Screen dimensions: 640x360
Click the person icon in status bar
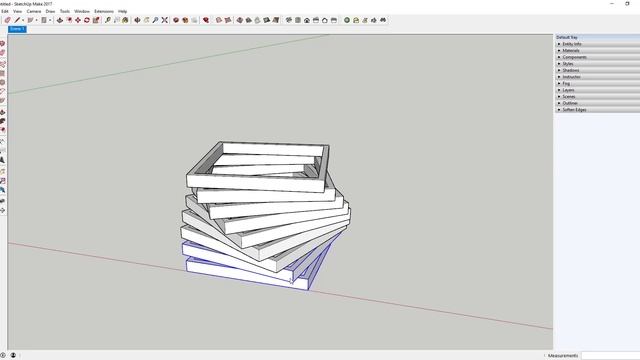13,356
